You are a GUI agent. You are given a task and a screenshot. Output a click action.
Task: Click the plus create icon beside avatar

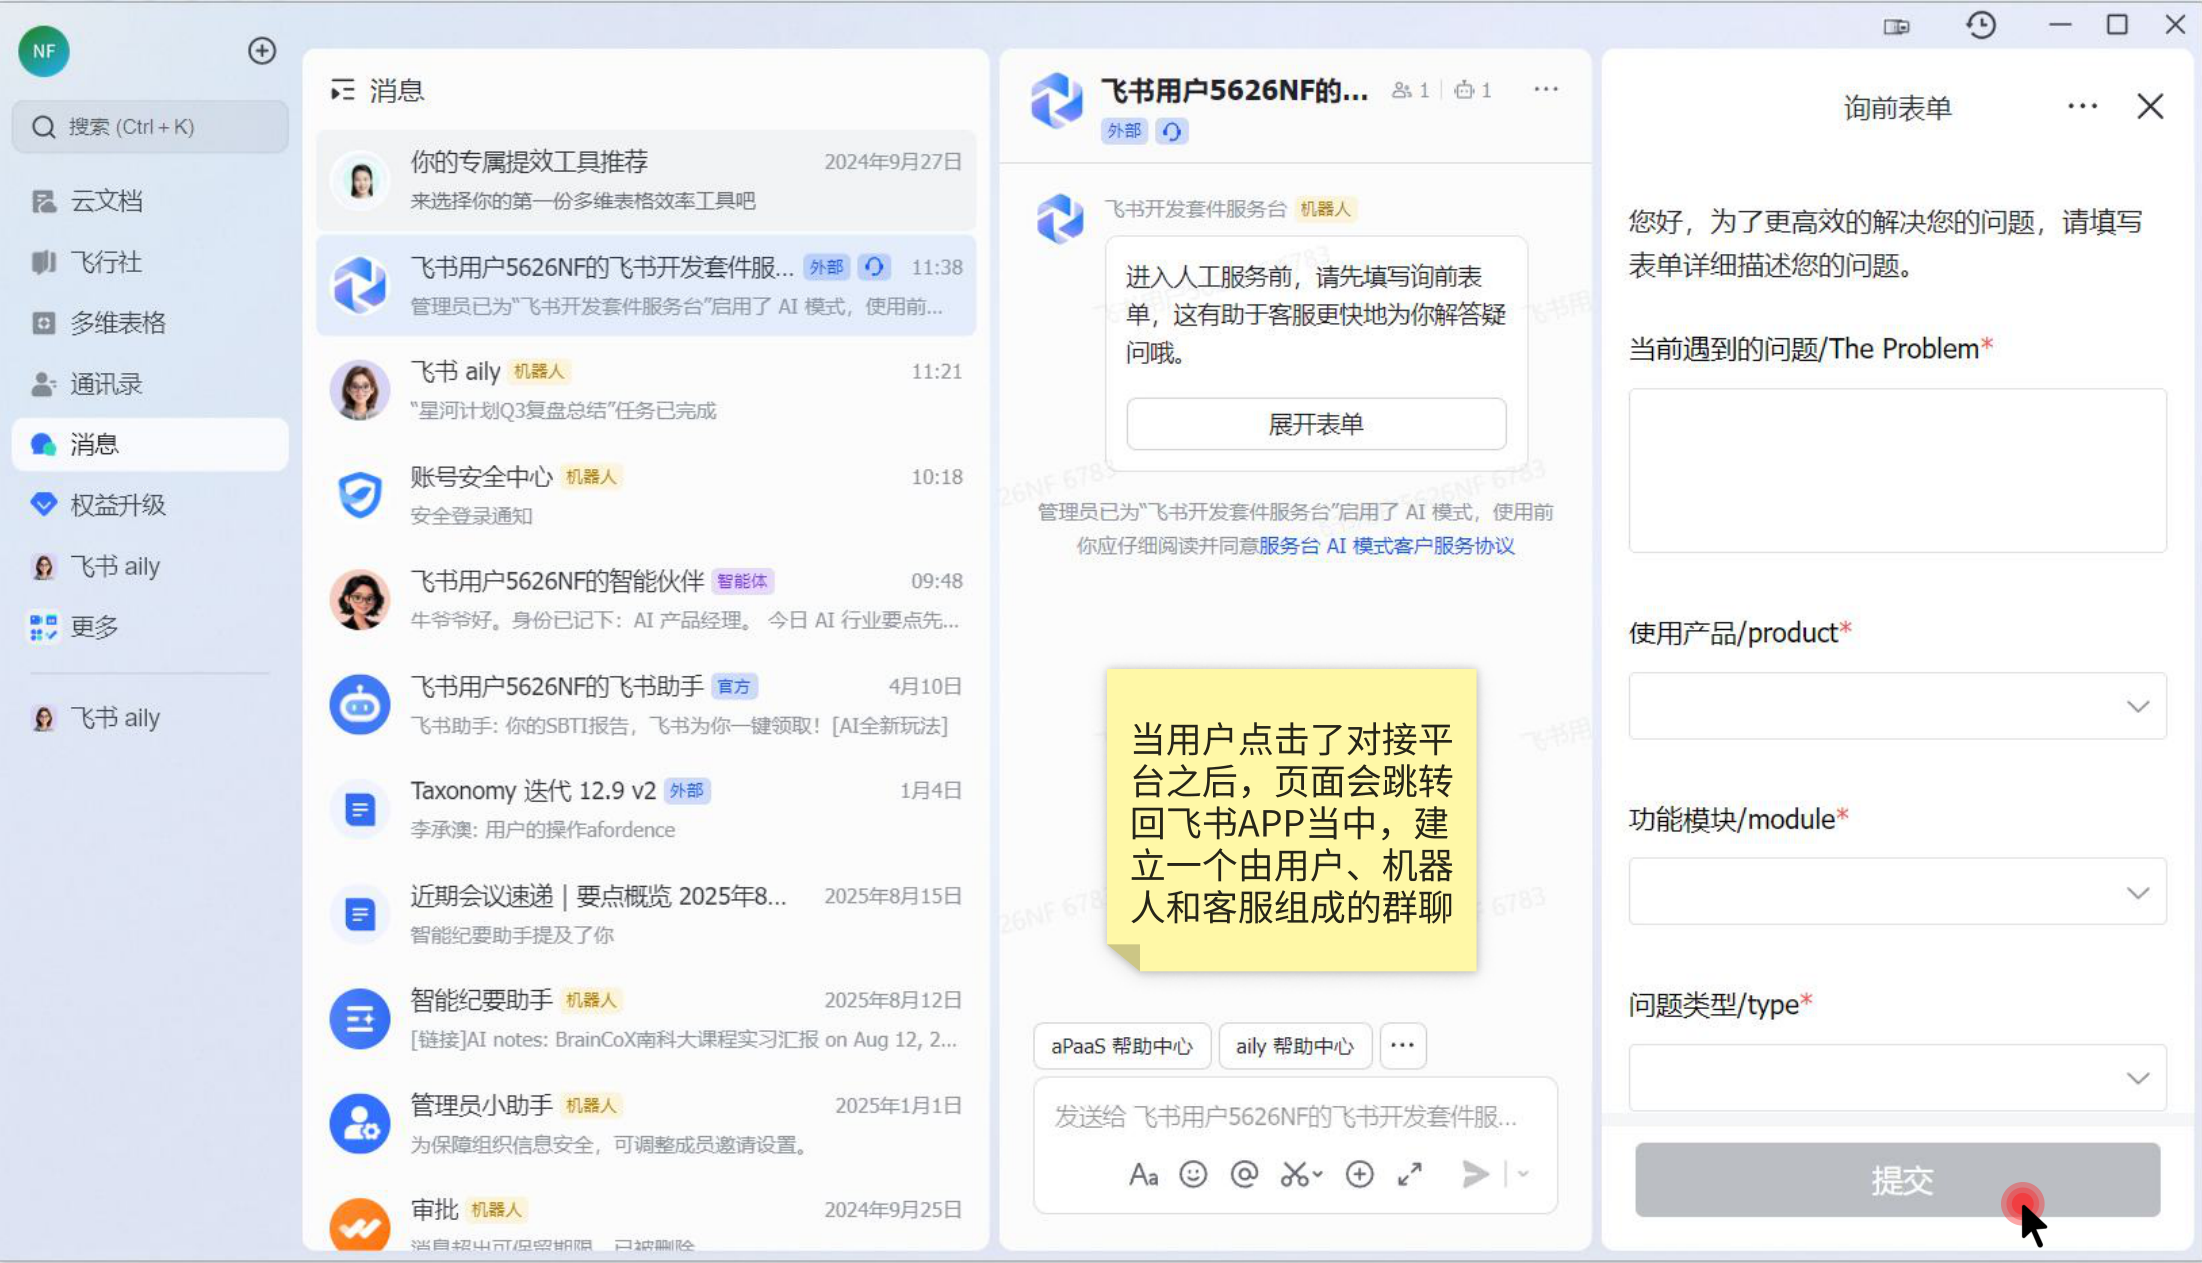pos(262,51)
